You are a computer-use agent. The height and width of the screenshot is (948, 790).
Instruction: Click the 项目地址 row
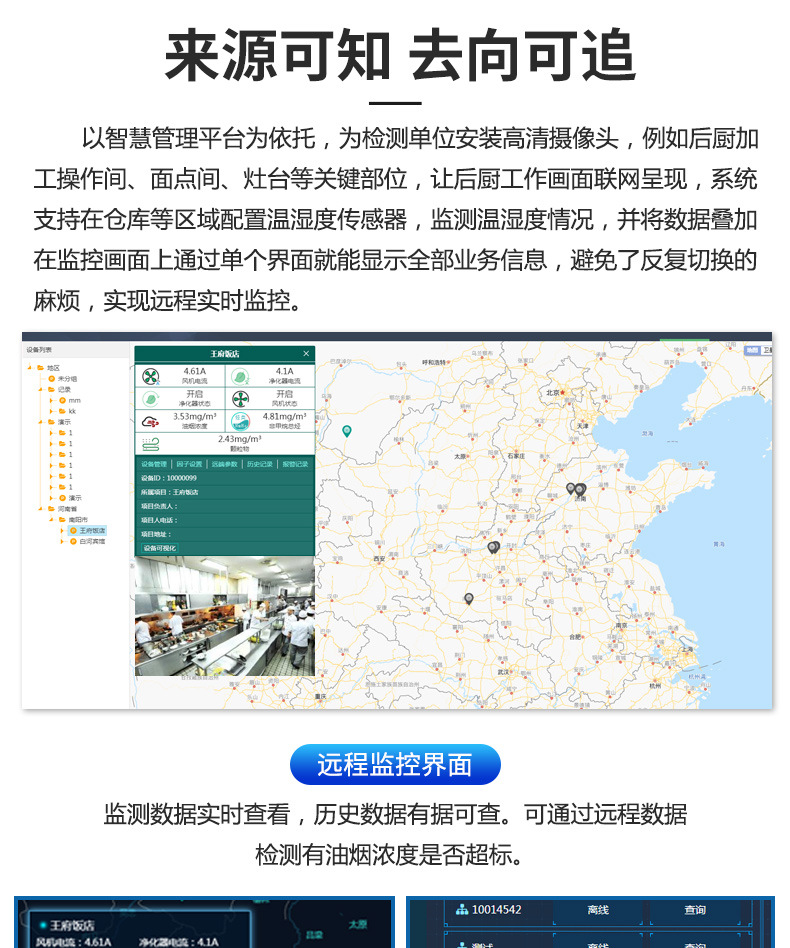[x=224, y=534]
